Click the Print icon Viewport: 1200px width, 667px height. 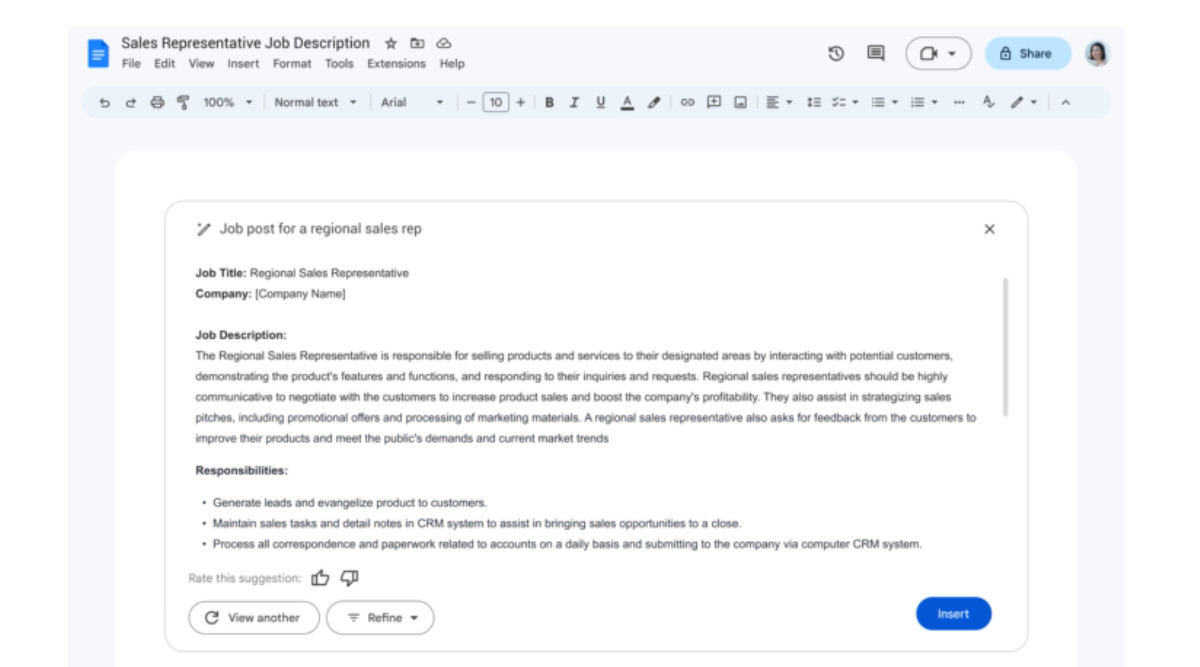pos(160,101)
